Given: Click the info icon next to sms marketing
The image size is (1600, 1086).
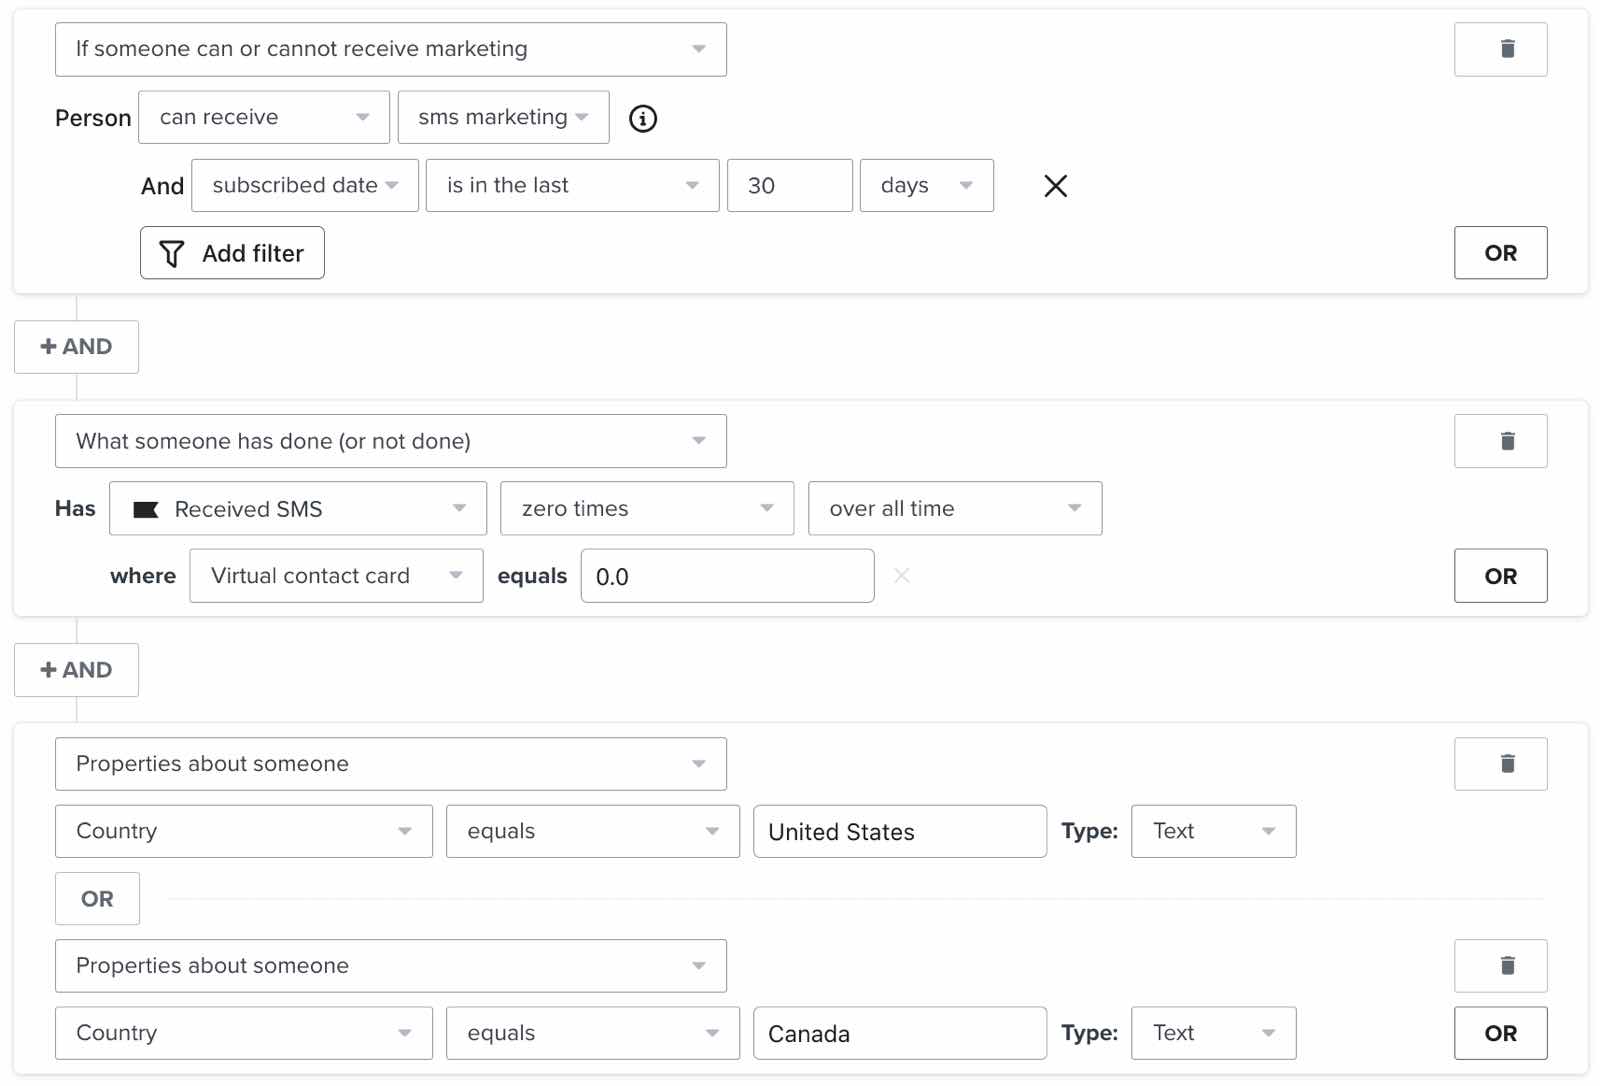Looking at the screenshot, I should 643,119.
